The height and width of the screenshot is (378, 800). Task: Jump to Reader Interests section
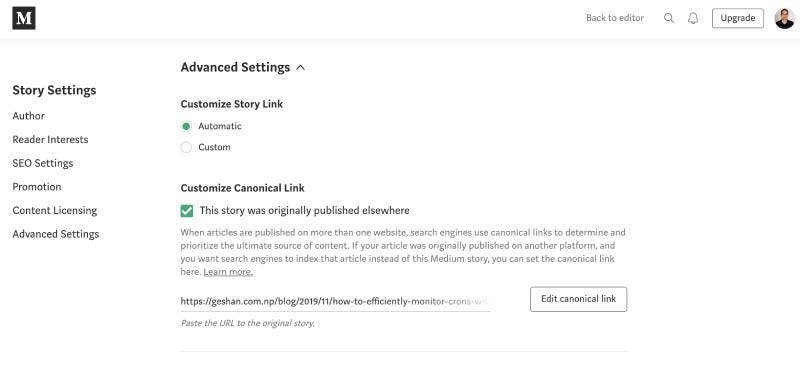coord(51,139)
